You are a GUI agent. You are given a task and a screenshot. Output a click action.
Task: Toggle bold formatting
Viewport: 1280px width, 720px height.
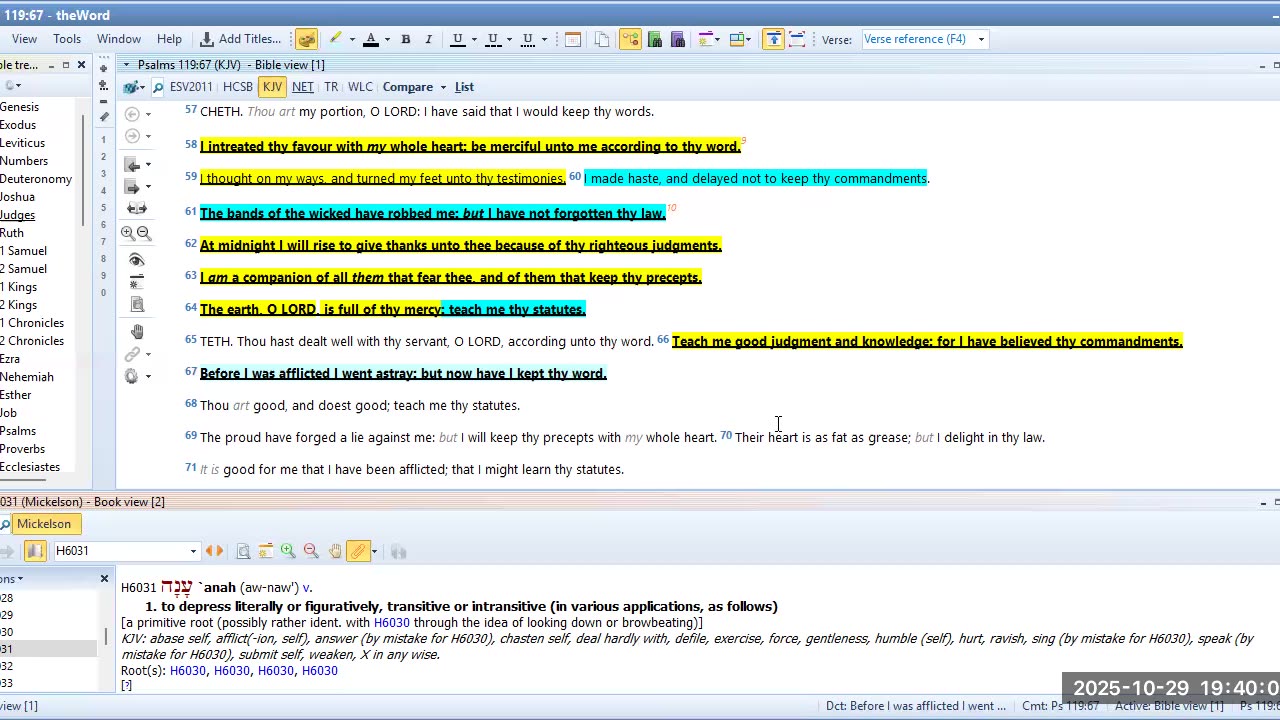pos(406,39)
